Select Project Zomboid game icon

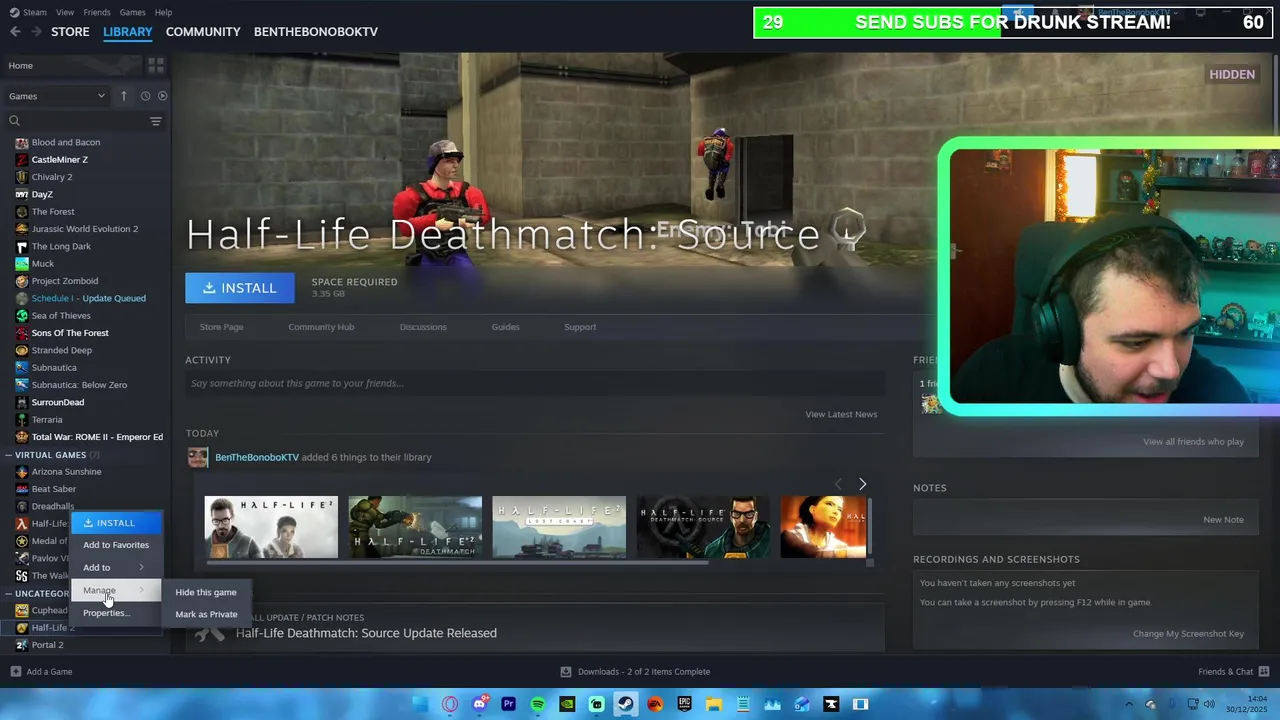(22, 281)
